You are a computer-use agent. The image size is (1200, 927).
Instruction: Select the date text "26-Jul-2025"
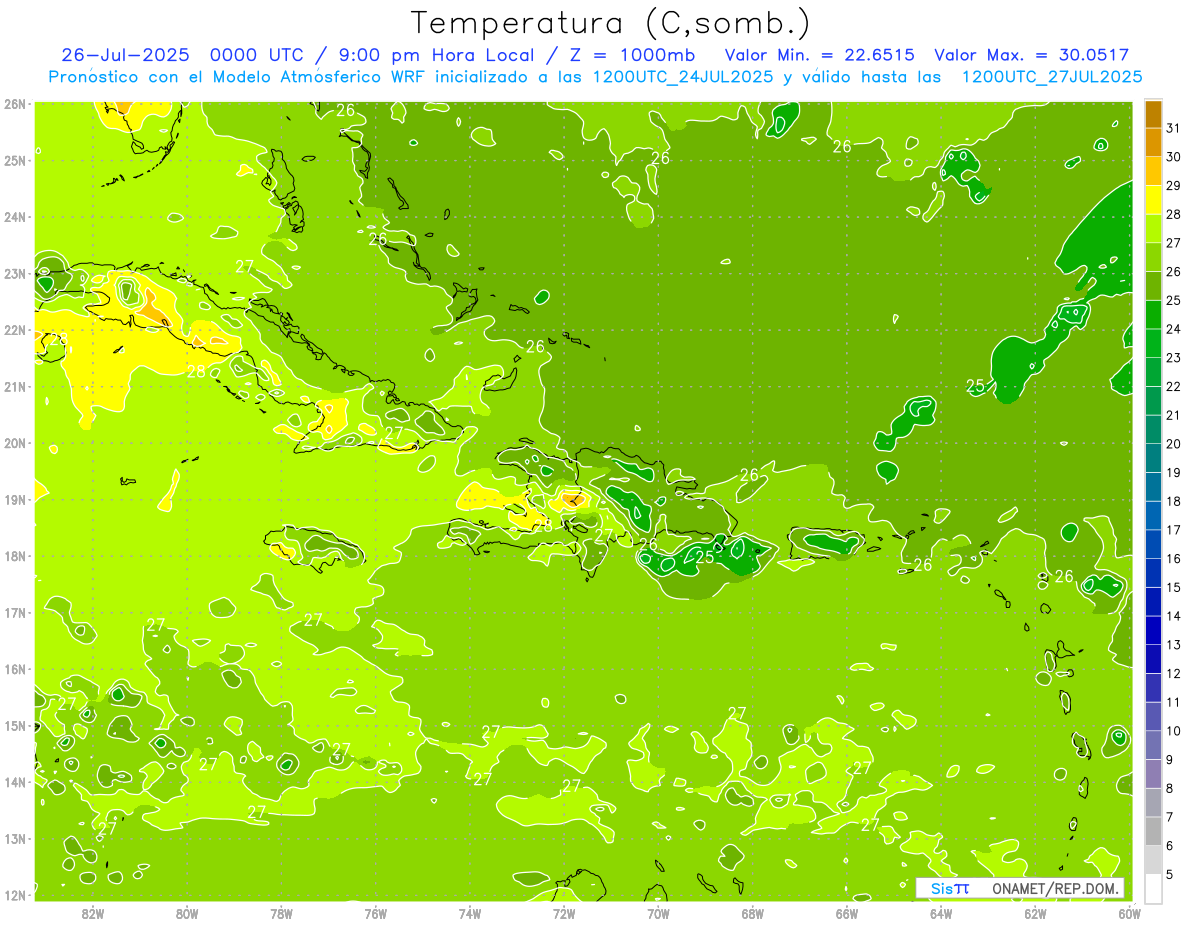pyautogui.click(x=126, y=55)
